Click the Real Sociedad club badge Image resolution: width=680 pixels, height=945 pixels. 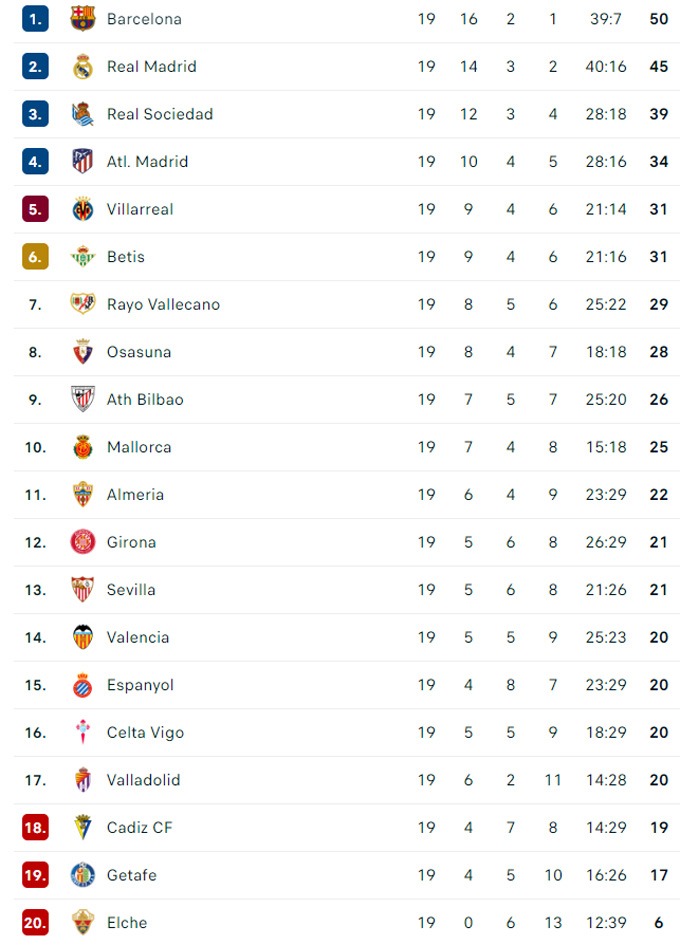[x=83, y=114]
